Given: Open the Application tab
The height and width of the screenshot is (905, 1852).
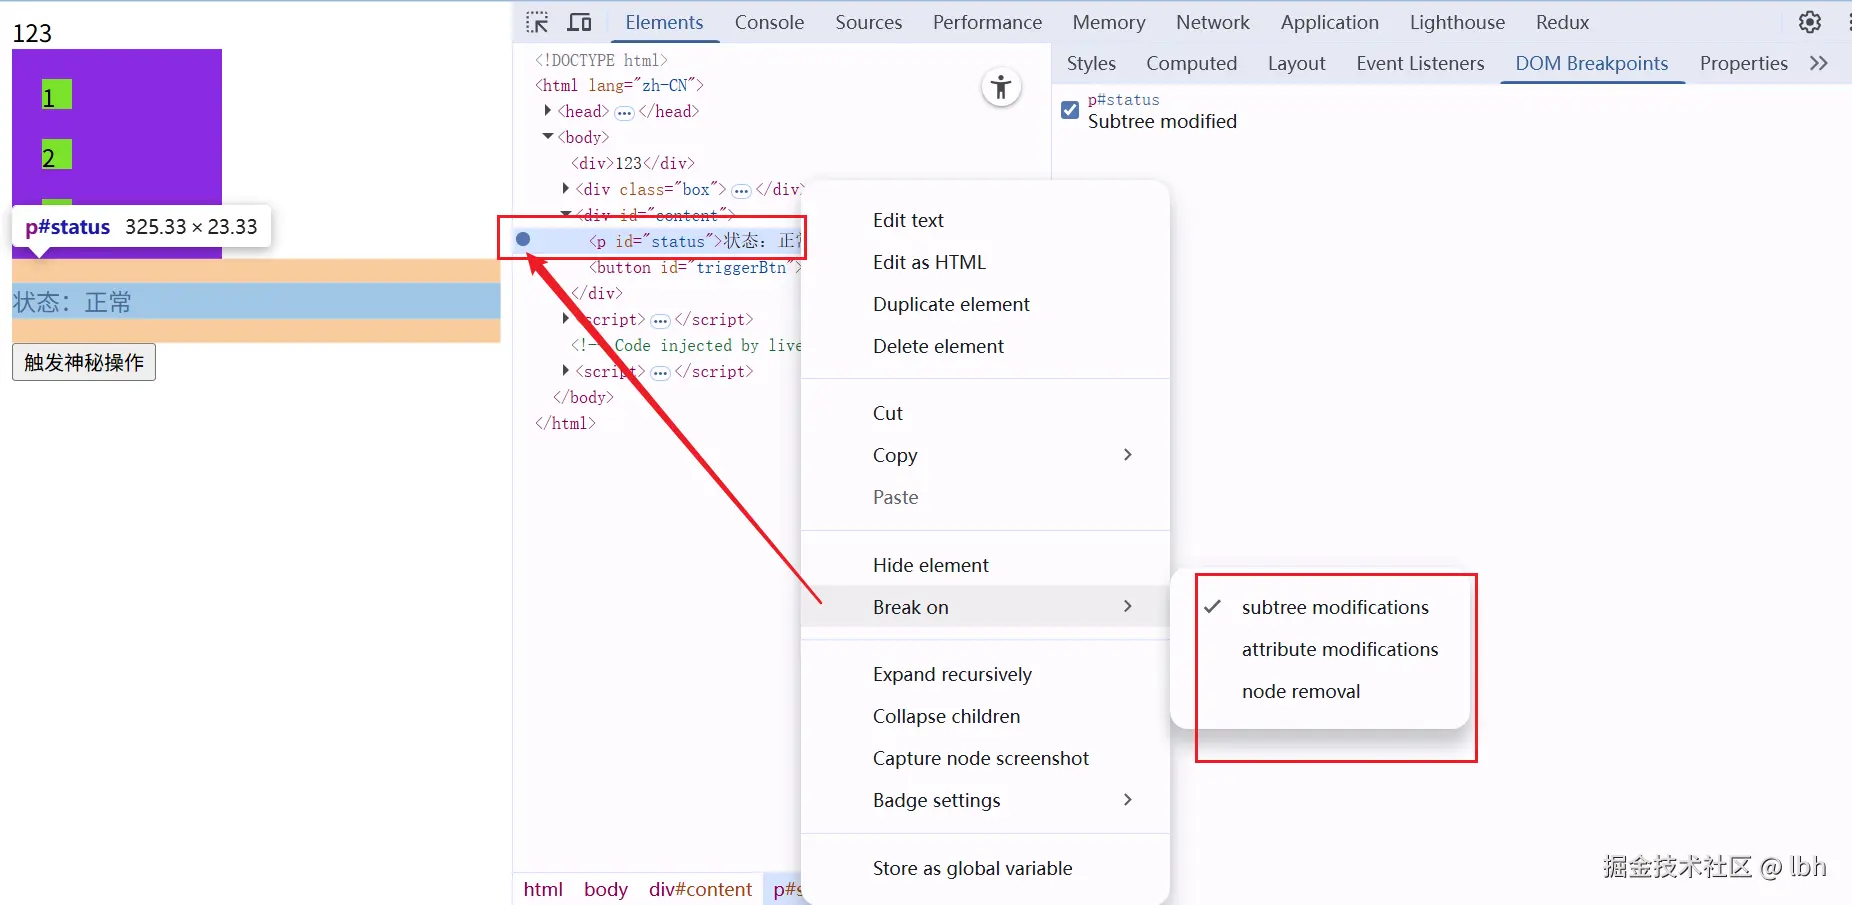Looking at the screenshot, I should pyautogui.click(x=1330, y=22).
